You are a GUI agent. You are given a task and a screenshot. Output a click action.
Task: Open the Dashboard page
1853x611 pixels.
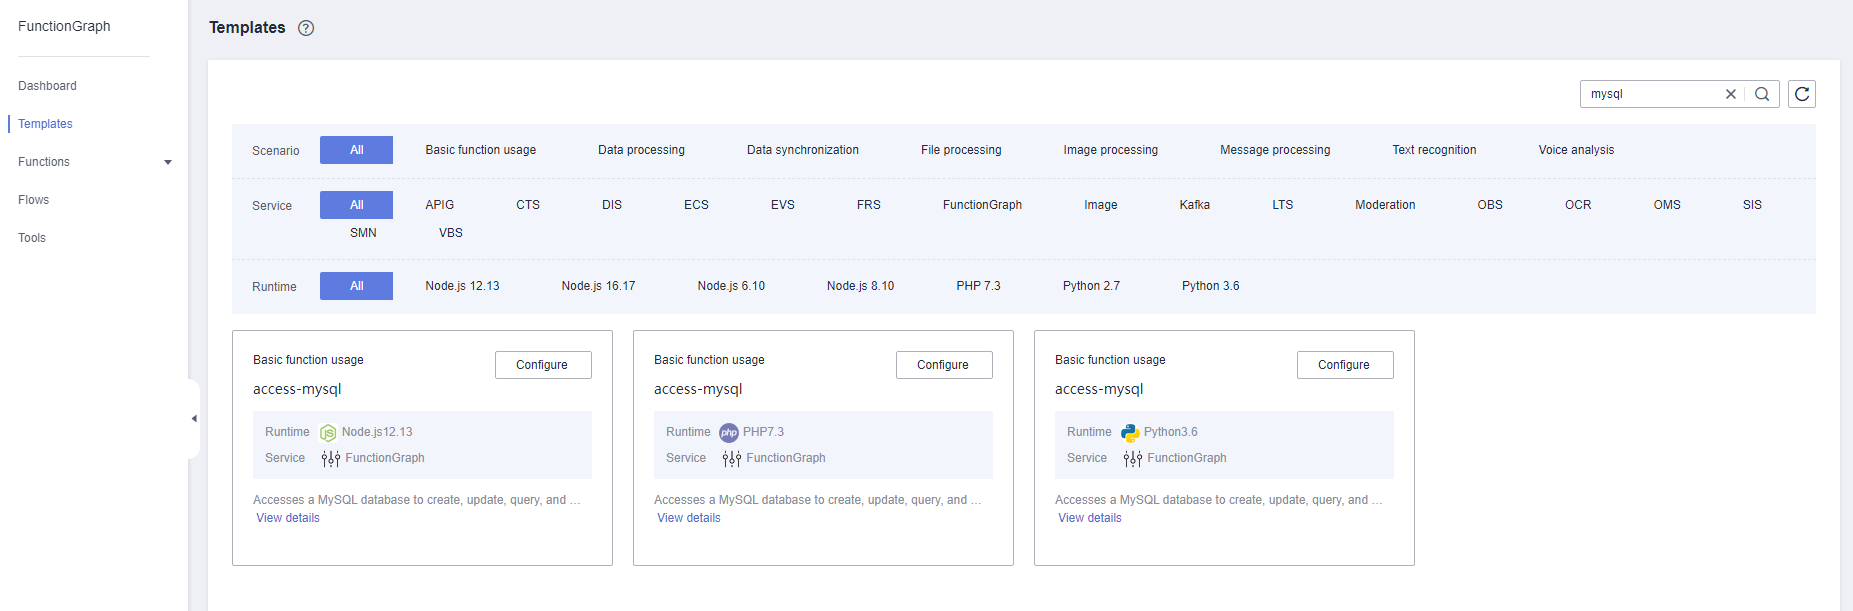click(x=47, y=86)
